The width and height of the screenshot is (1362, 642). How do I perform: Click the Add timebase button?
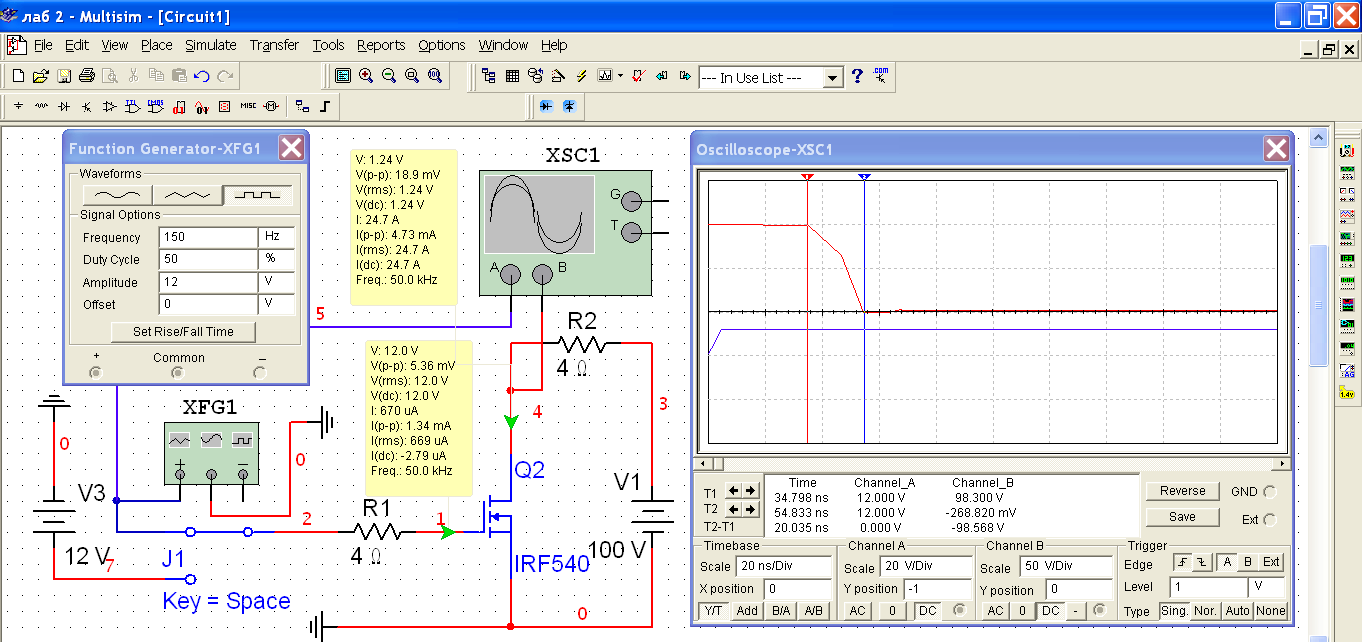747,611
